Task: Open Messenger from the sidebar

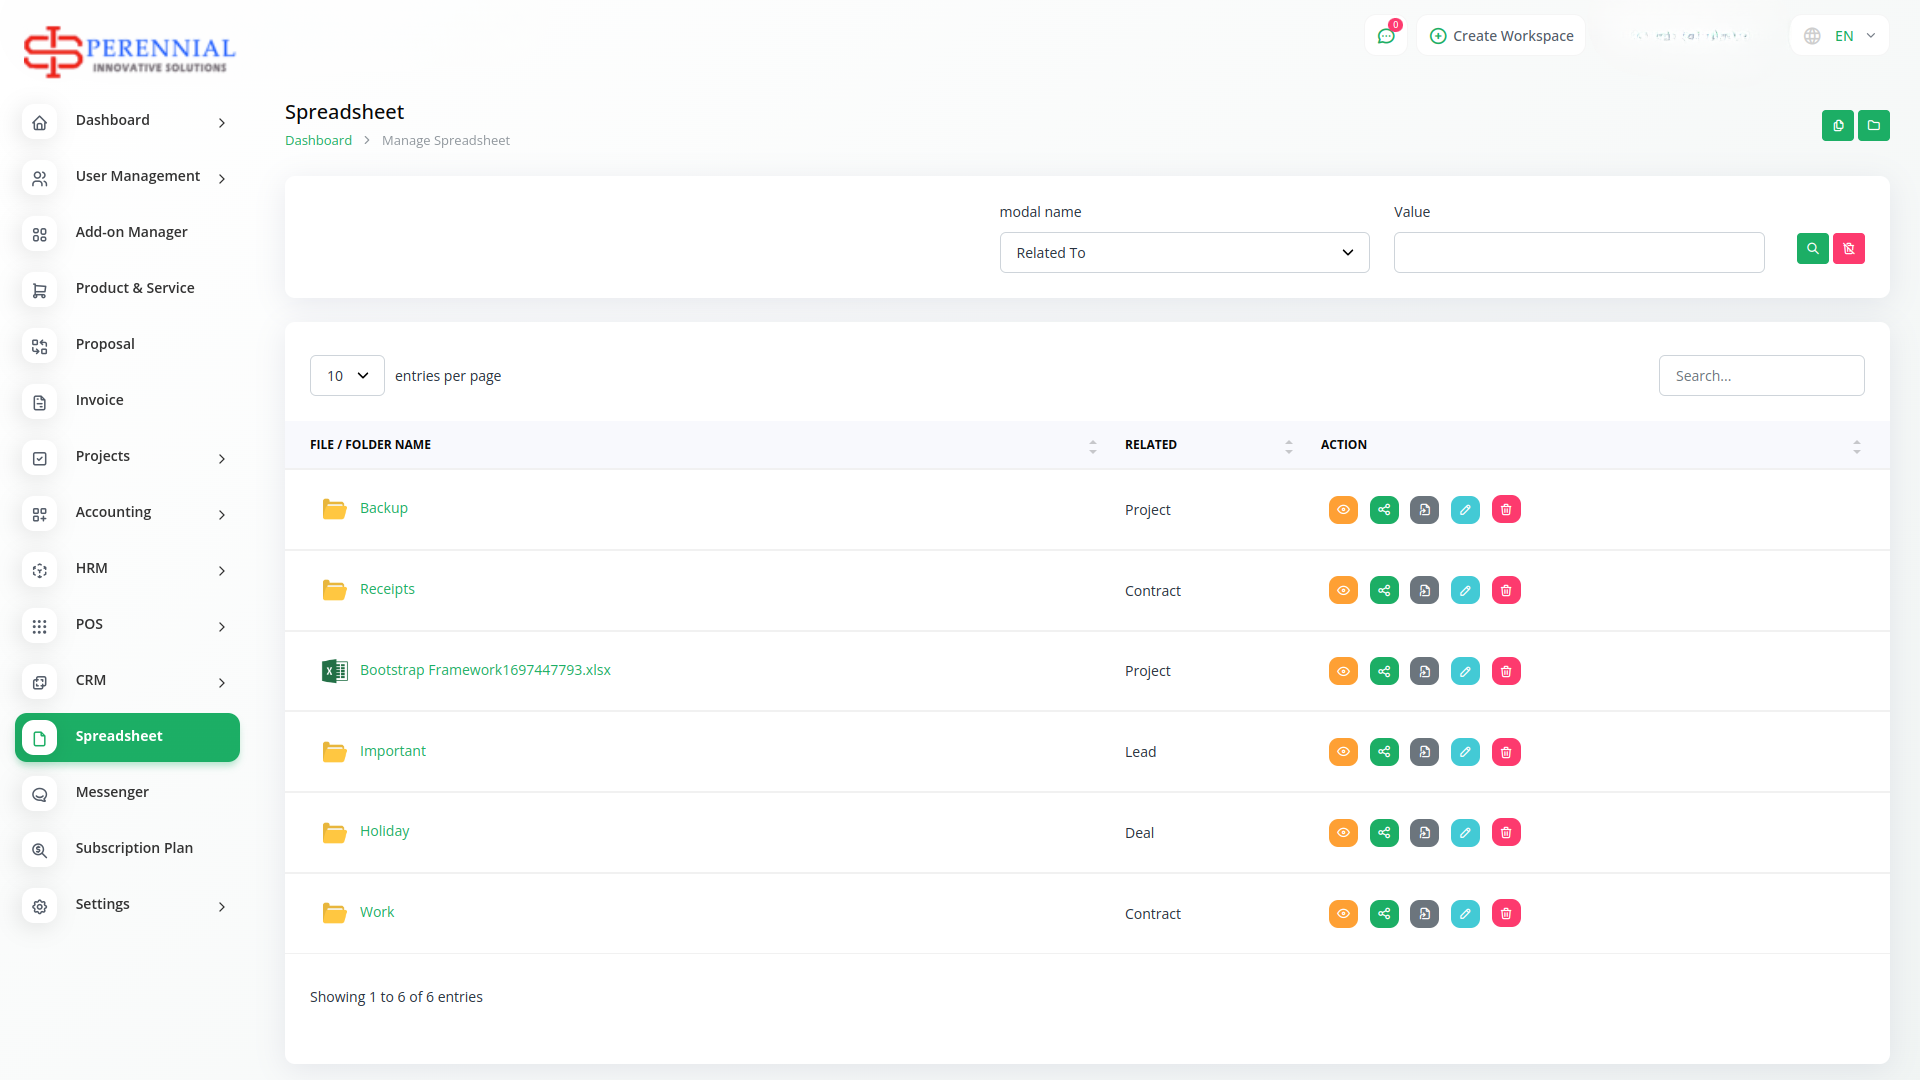Action: coord(112,792)
